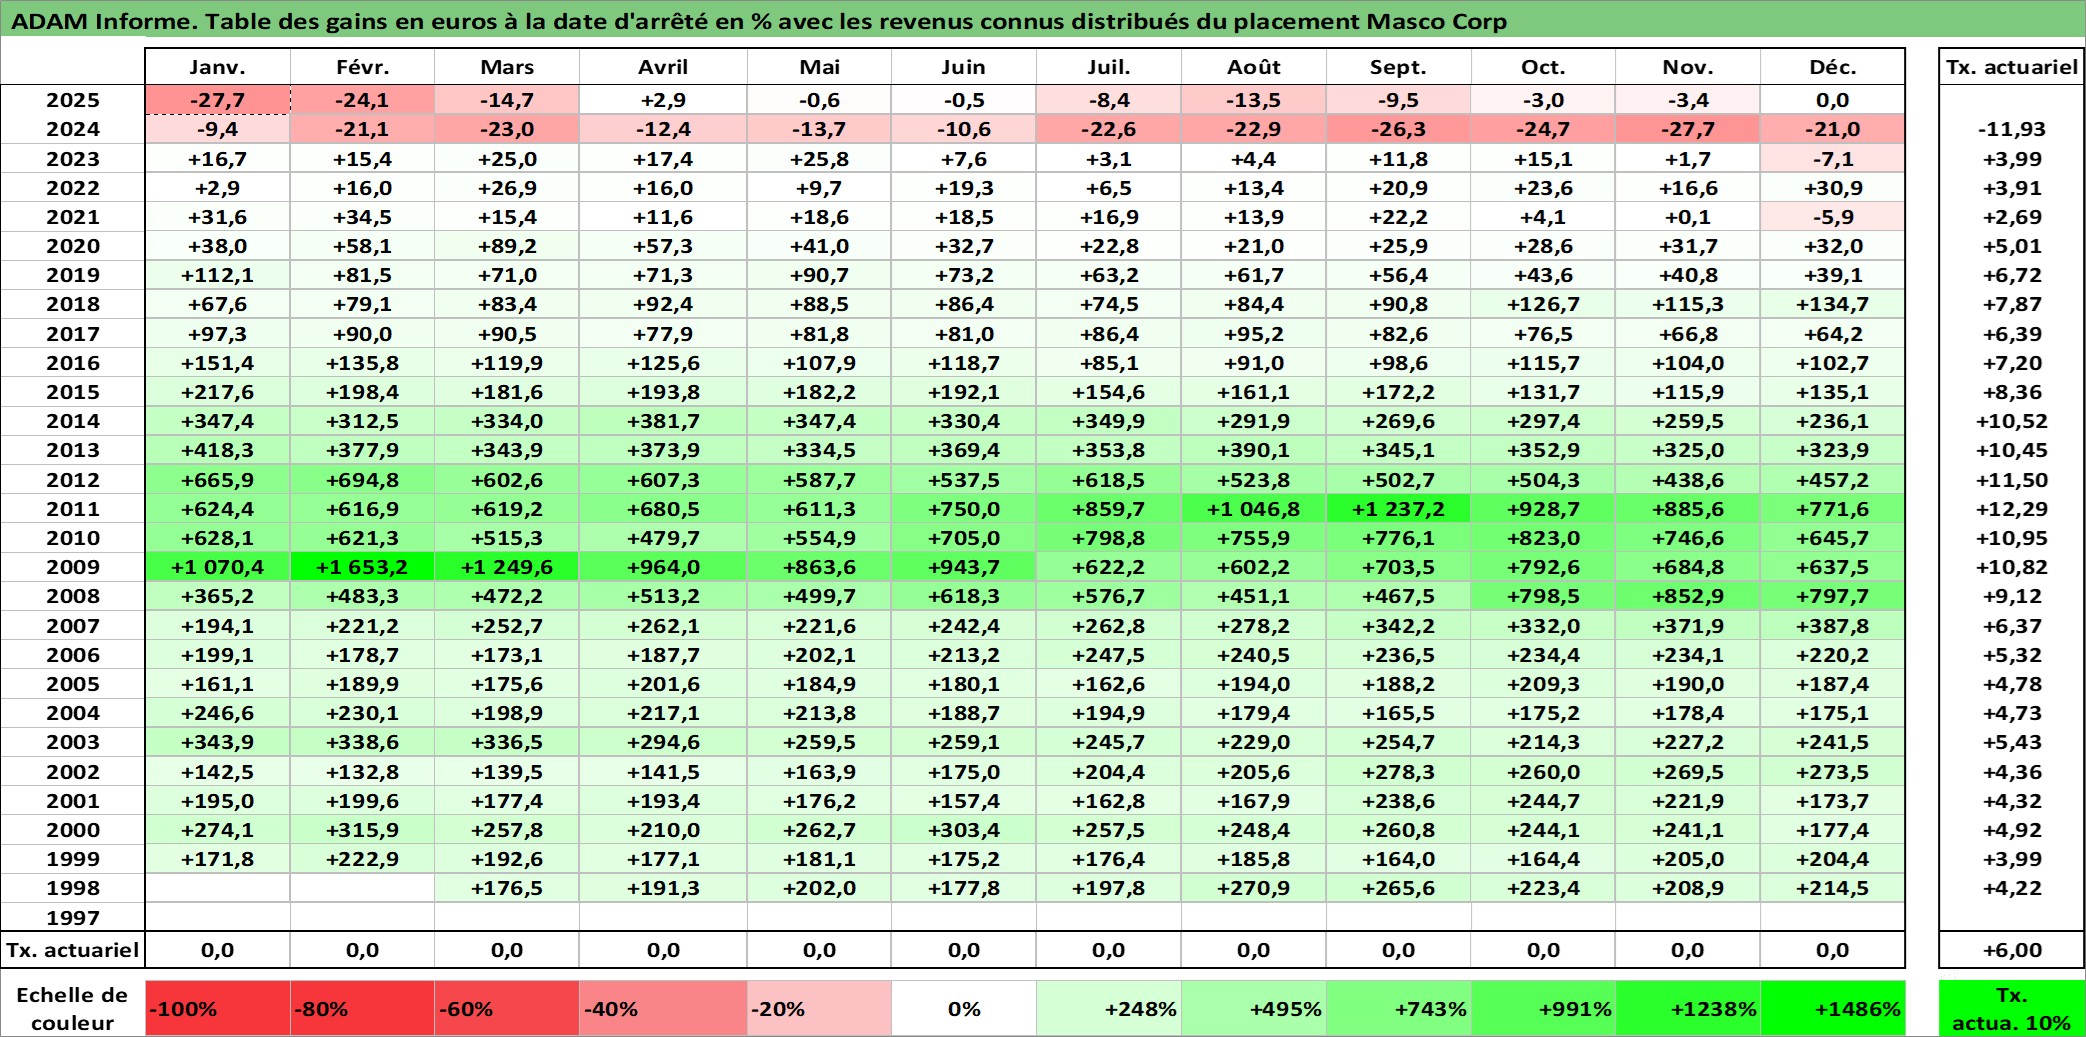Select the 2016 Janv. value +151,4
Screen dimensions: 2086x1037
(x=218, y=363)
